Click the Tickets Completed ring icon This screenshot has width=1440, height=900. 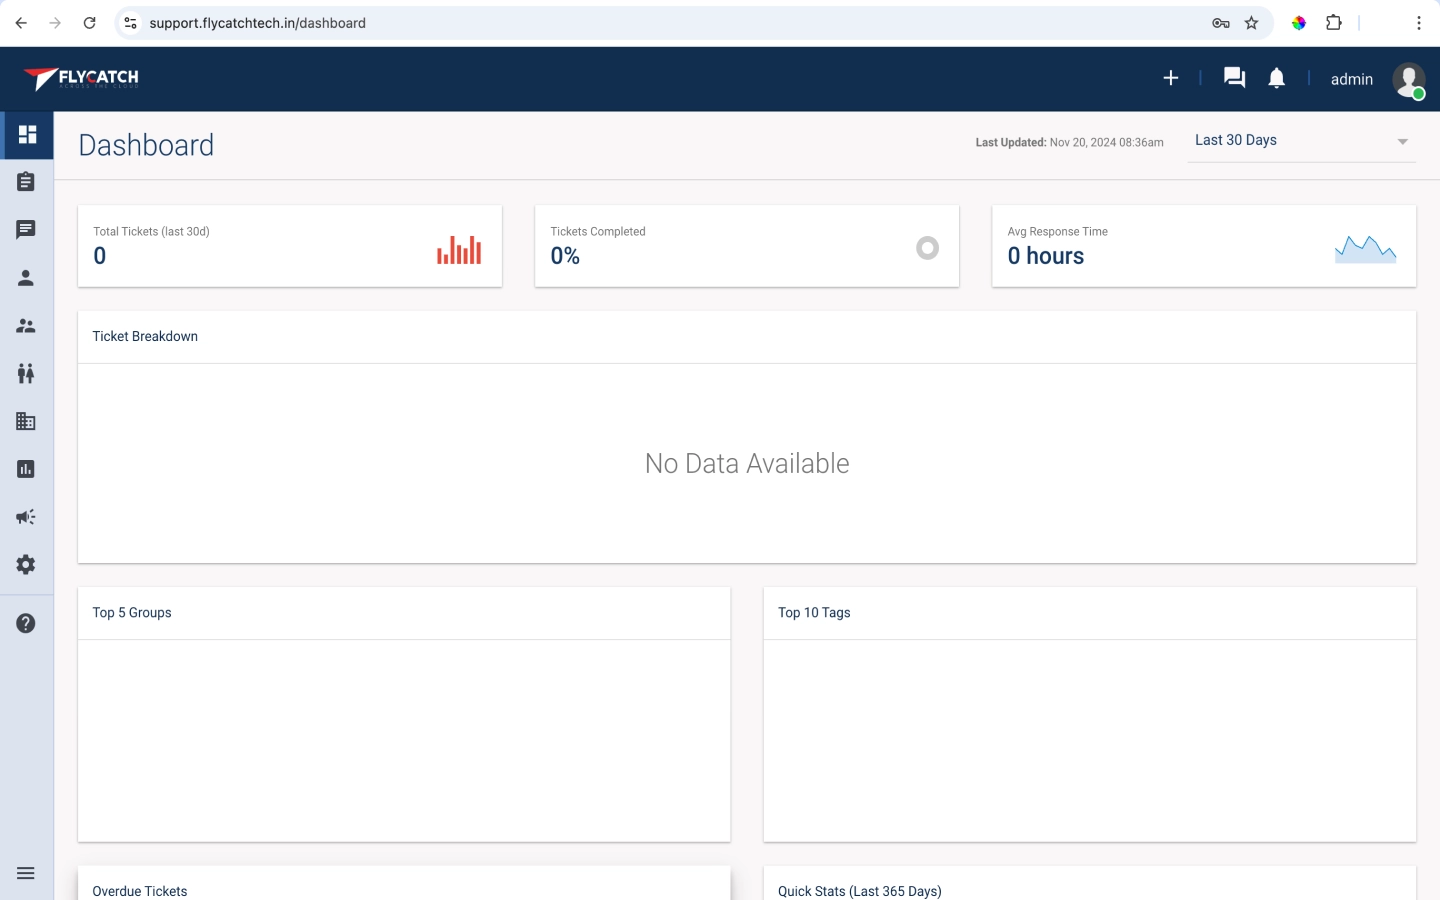928,248
